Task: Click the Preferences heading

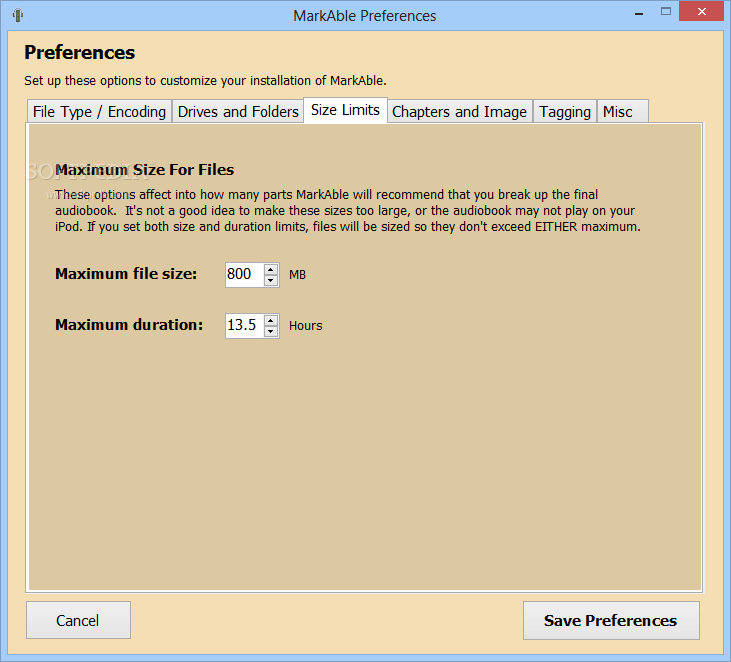Action: [80, 52]
